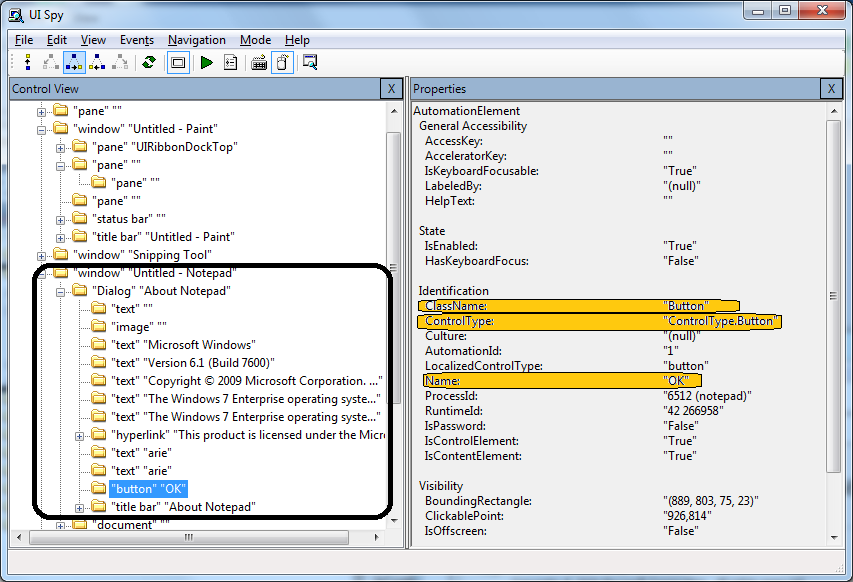
Task: Click the Control View horizontal scroll right arrow
Action: coord(376,537)
